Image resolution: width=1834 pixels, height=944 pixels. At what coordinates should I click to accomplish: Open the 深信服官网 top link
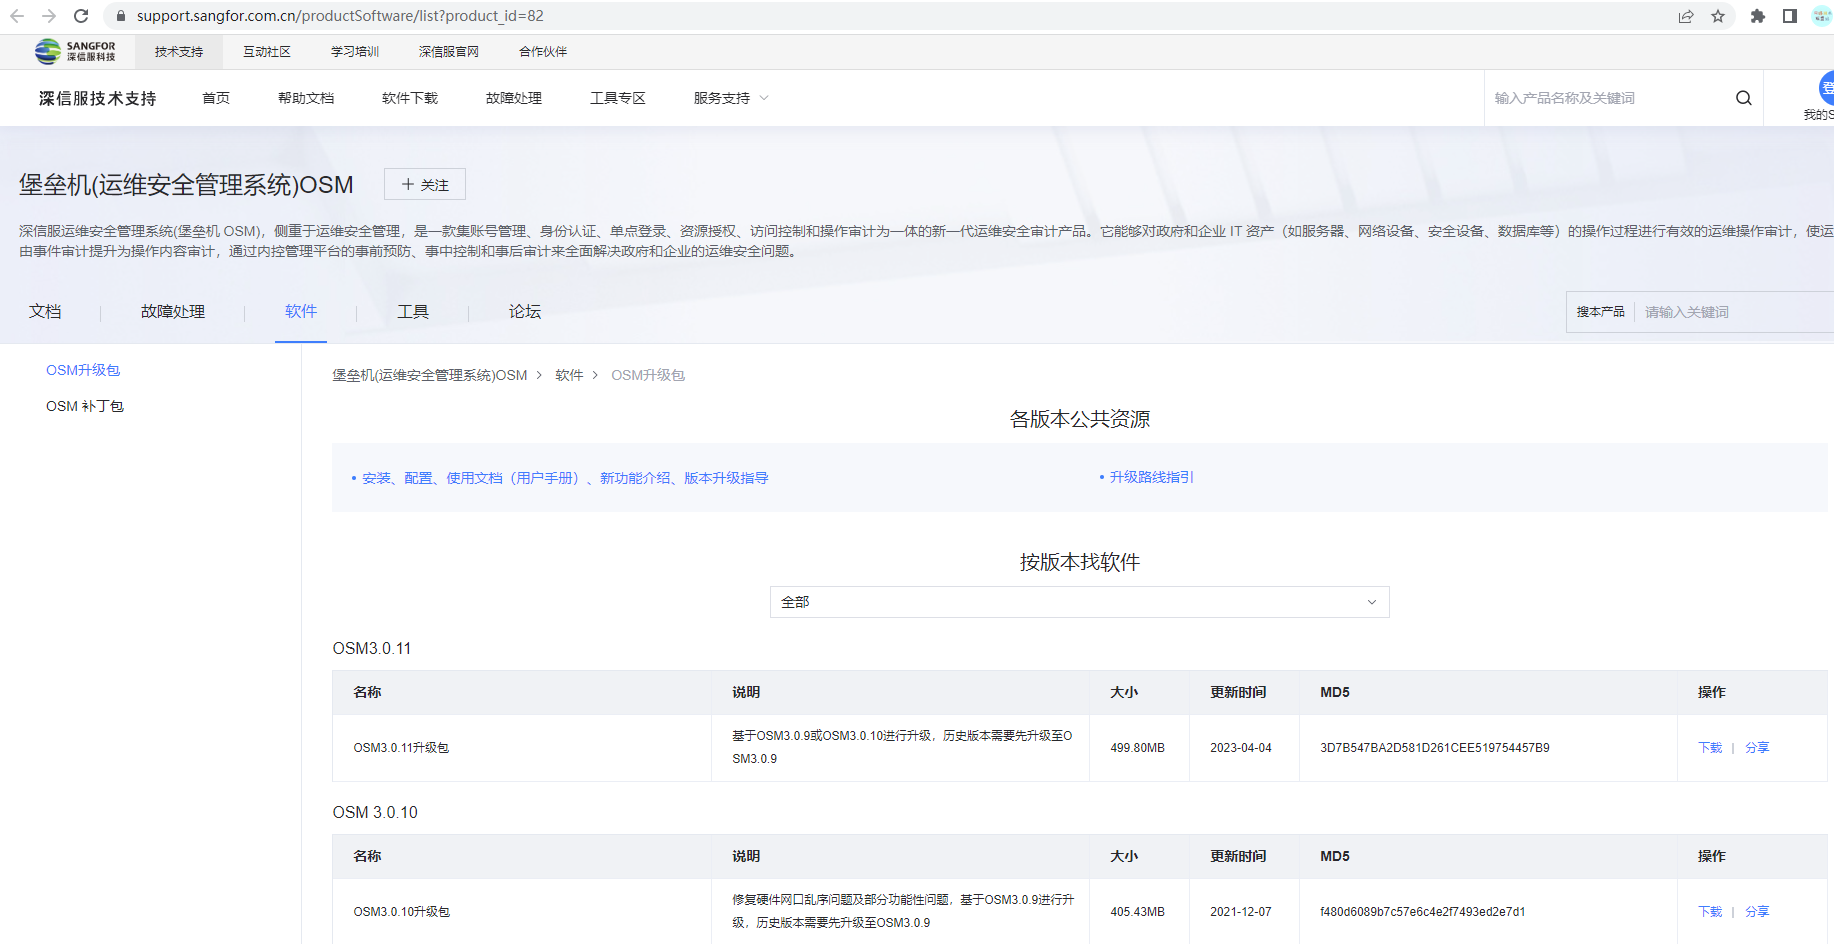[x=449, y=52]
